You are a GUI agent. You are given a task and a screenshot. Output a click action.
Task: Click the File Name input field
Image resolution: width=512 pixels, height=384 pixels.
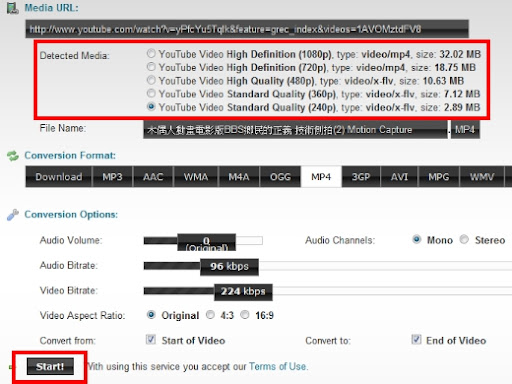[x=295, y=129]
